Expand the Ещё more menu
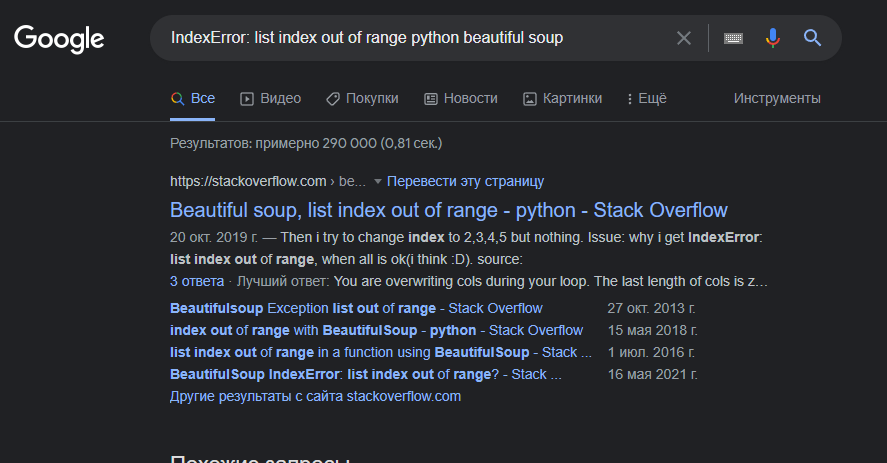 646,98
